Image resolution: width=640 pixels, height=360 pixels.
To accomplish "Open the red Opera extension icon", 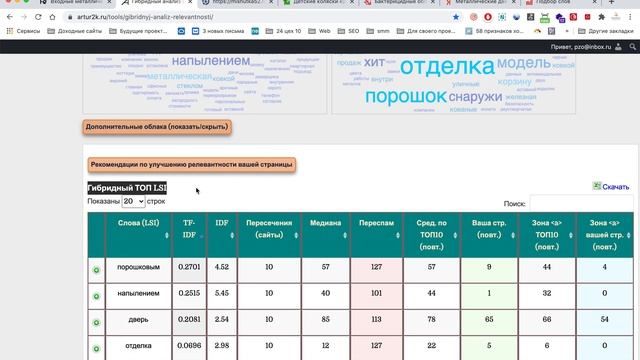I will coord(488,17).
